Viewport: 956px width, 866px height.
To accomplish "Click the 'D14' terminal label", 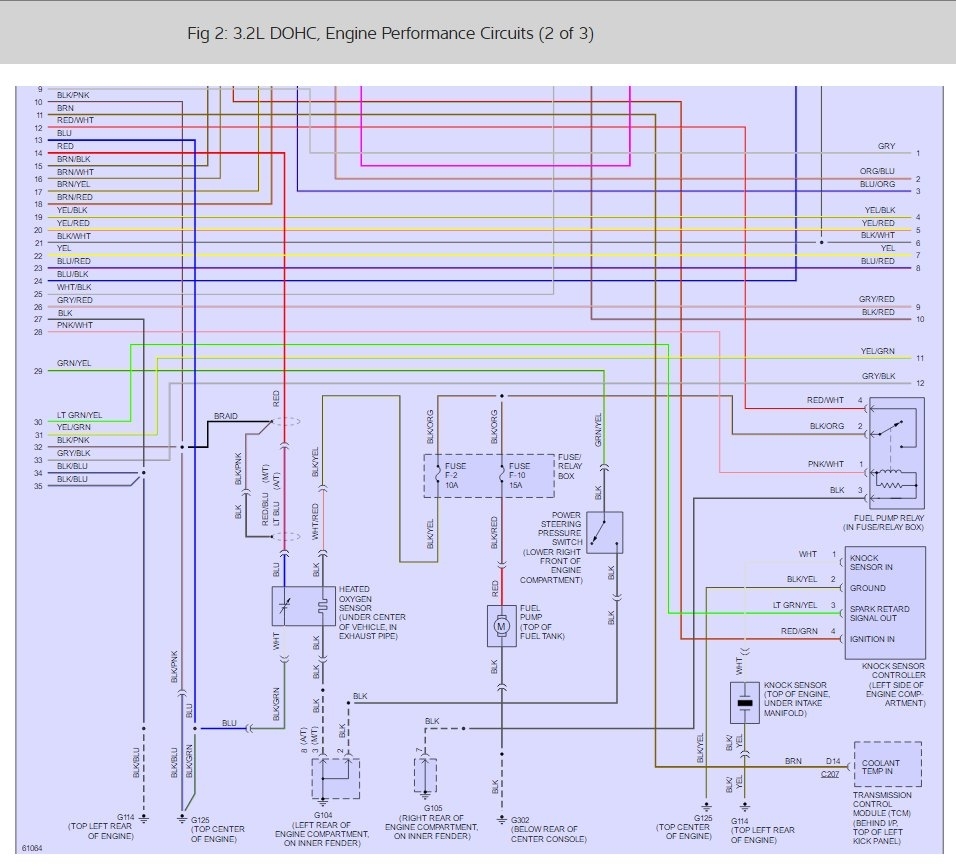I will pyautogui.click(x=833, y=761).
